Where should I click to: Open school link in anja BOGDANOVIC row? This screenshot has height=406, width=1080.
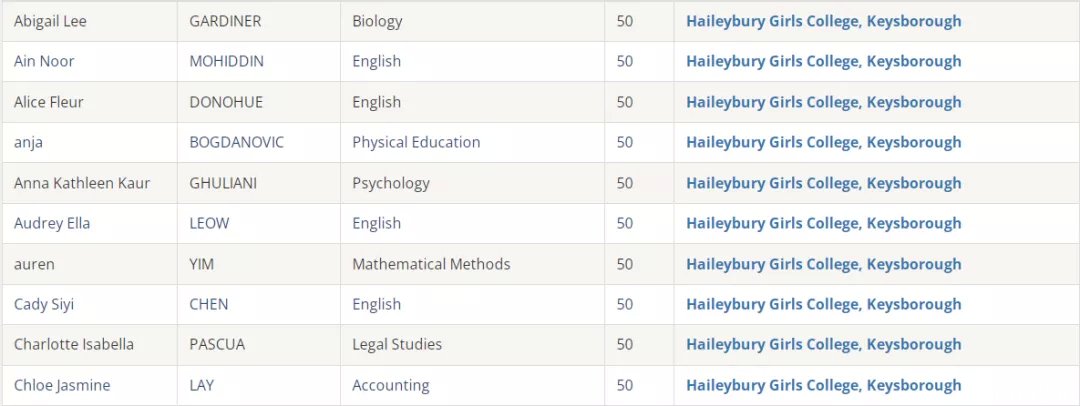pyautogui.click(x=823, y=143)
